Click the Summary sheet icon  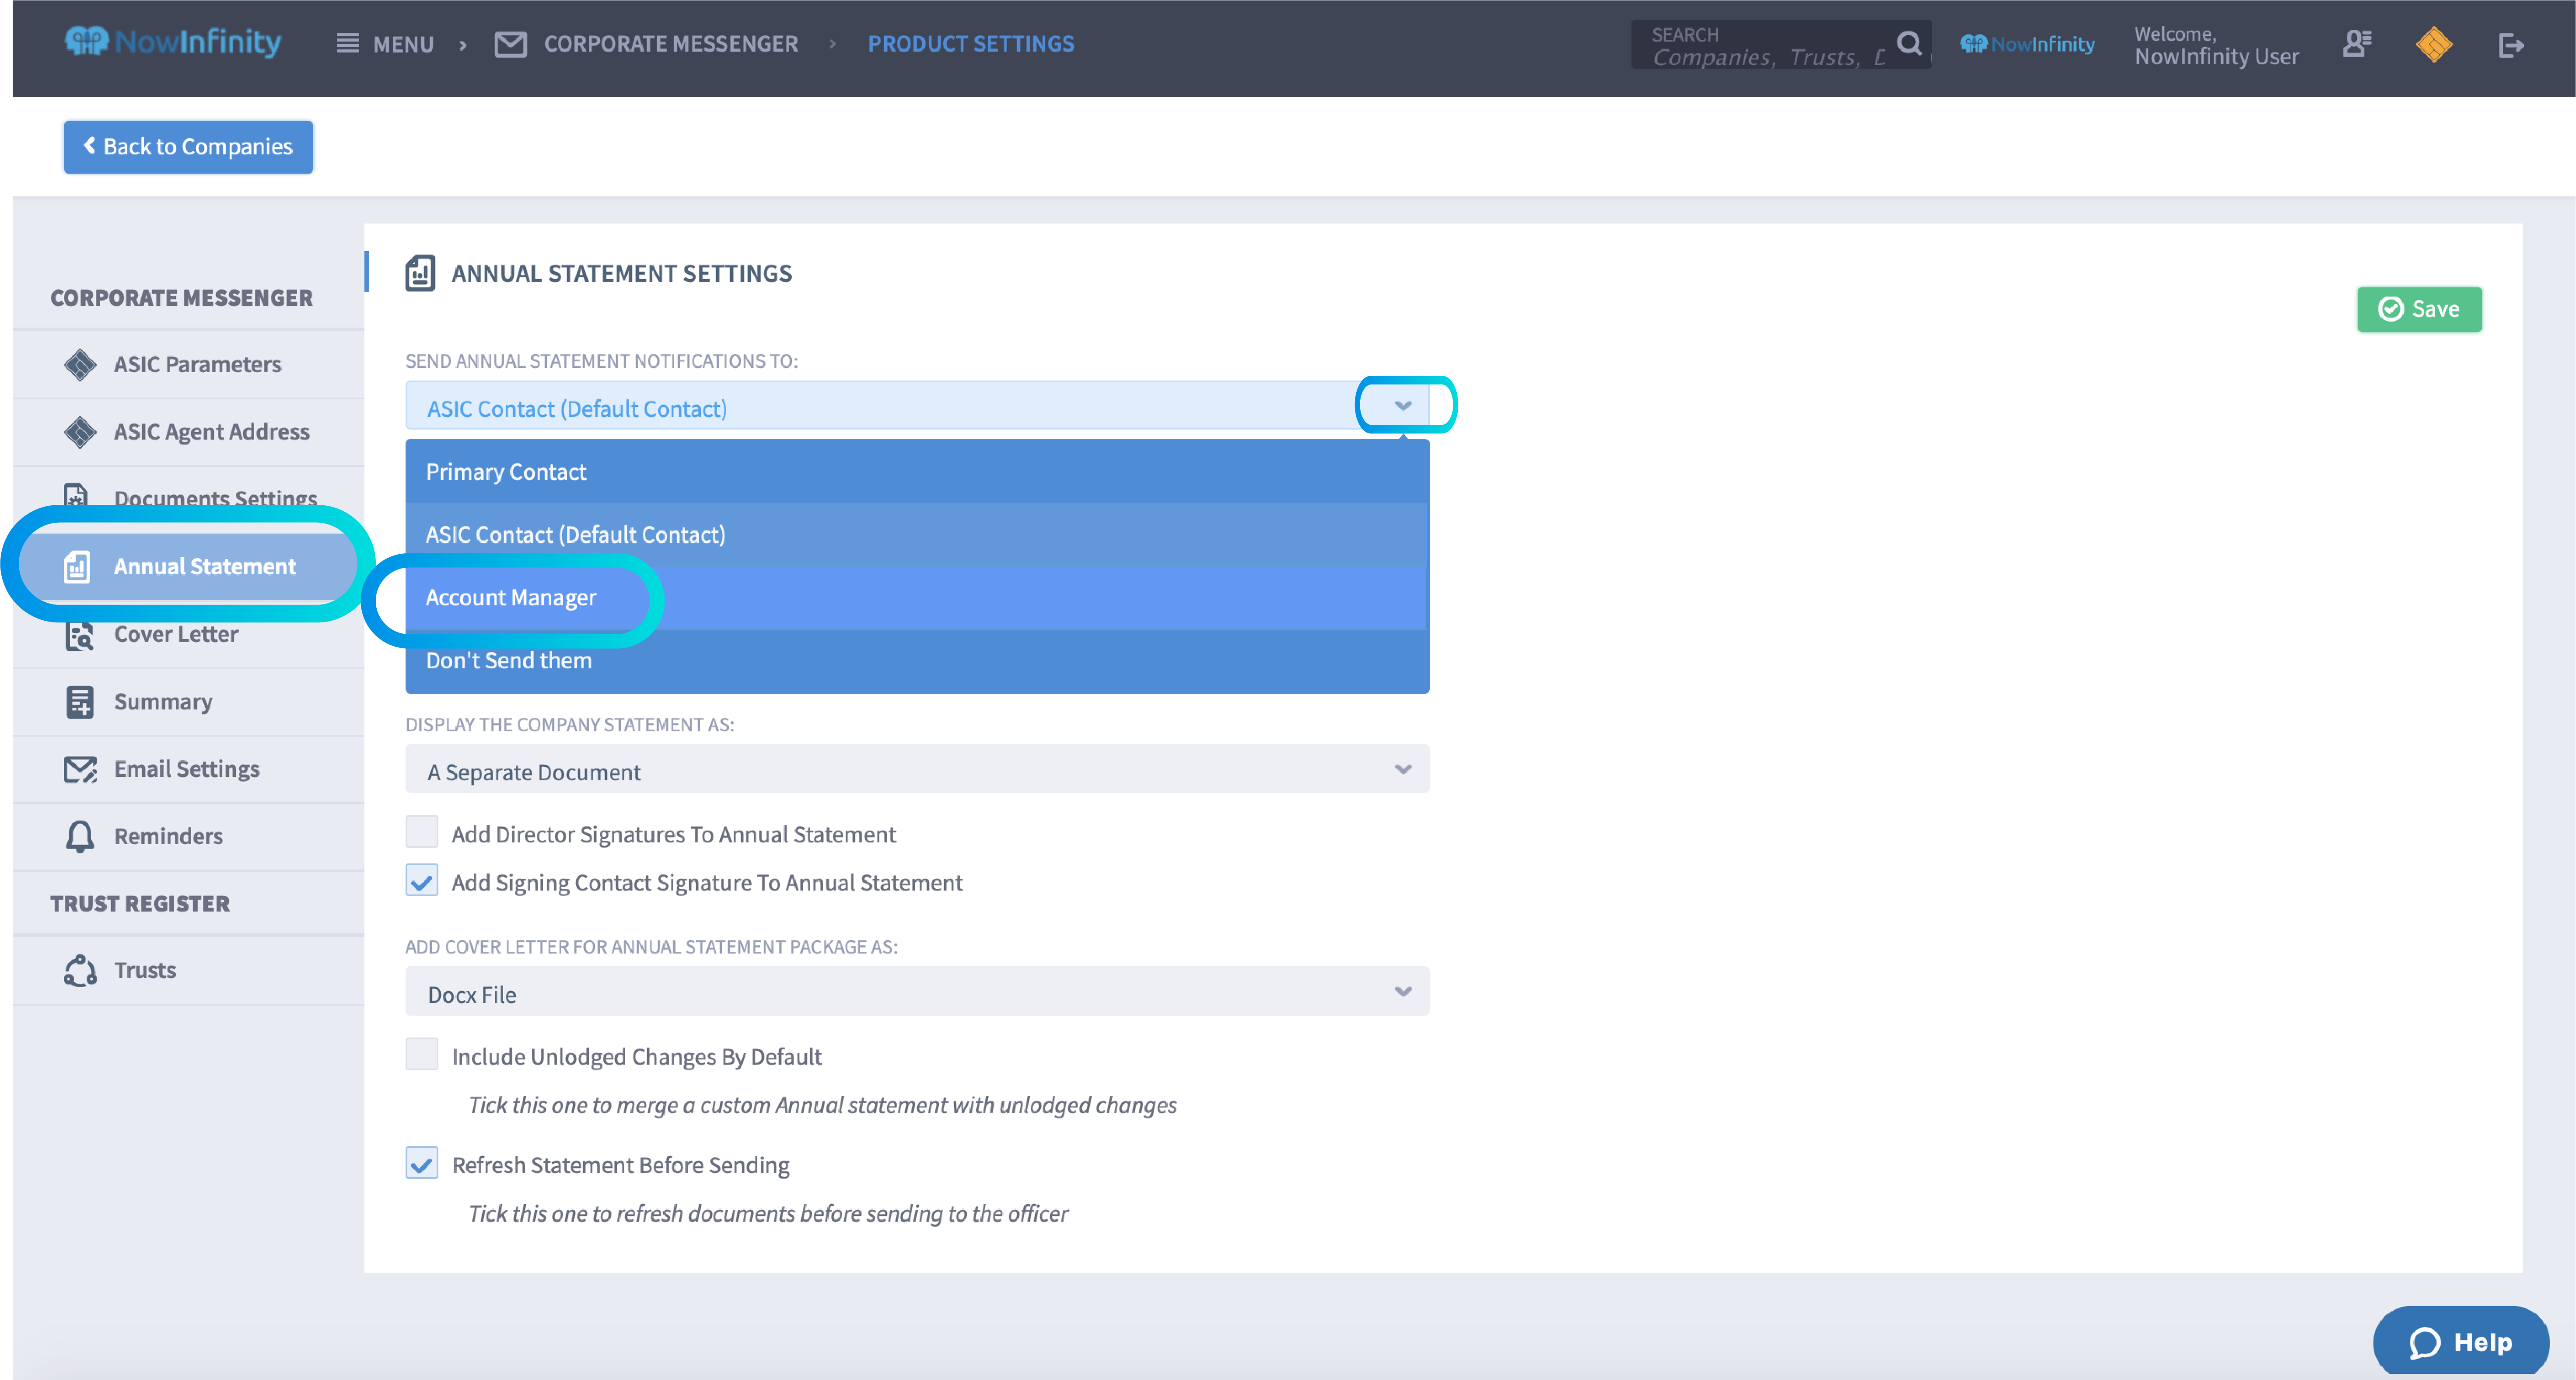point(80,701)
